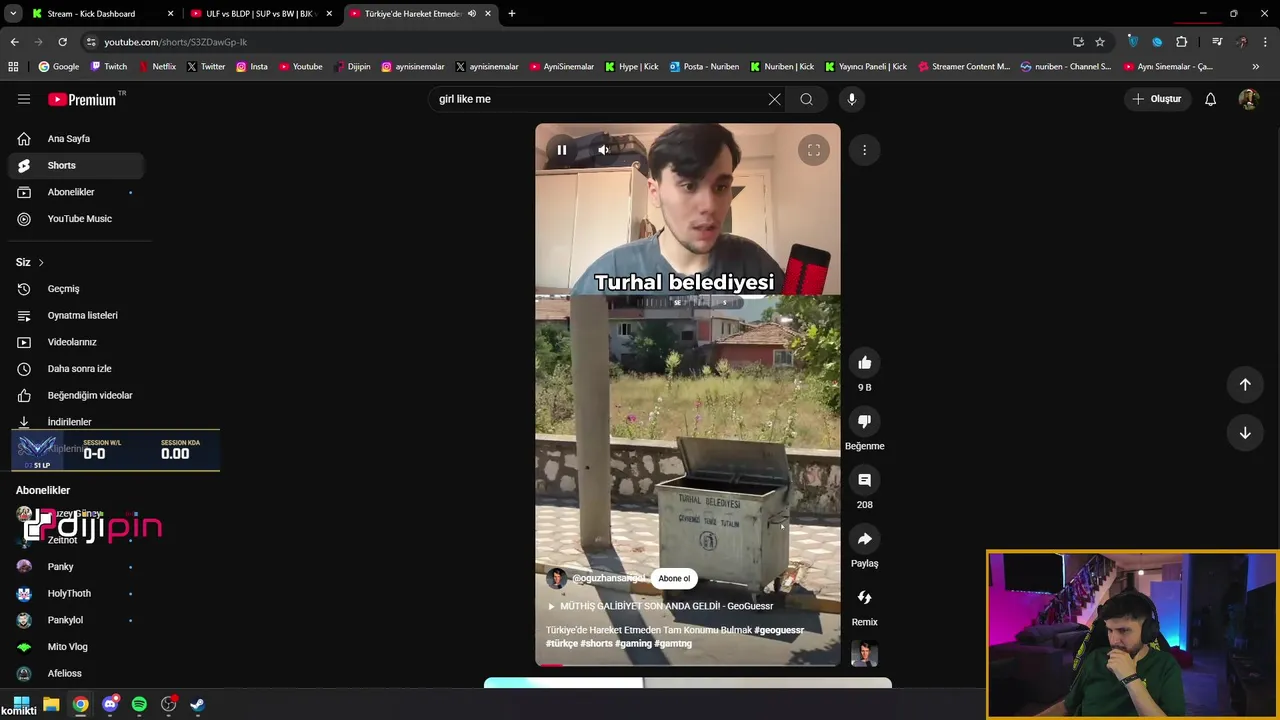Bookmark this page with star
1280x720 pixels.
[1100, 42]
